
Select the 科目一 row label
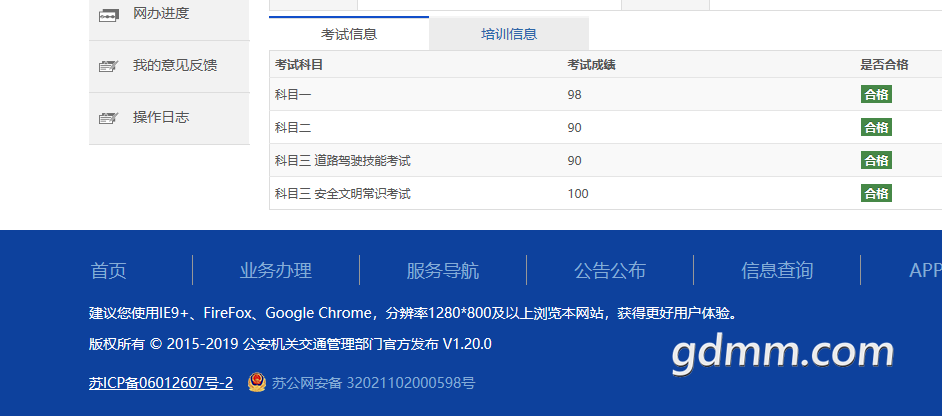[293, 94]
